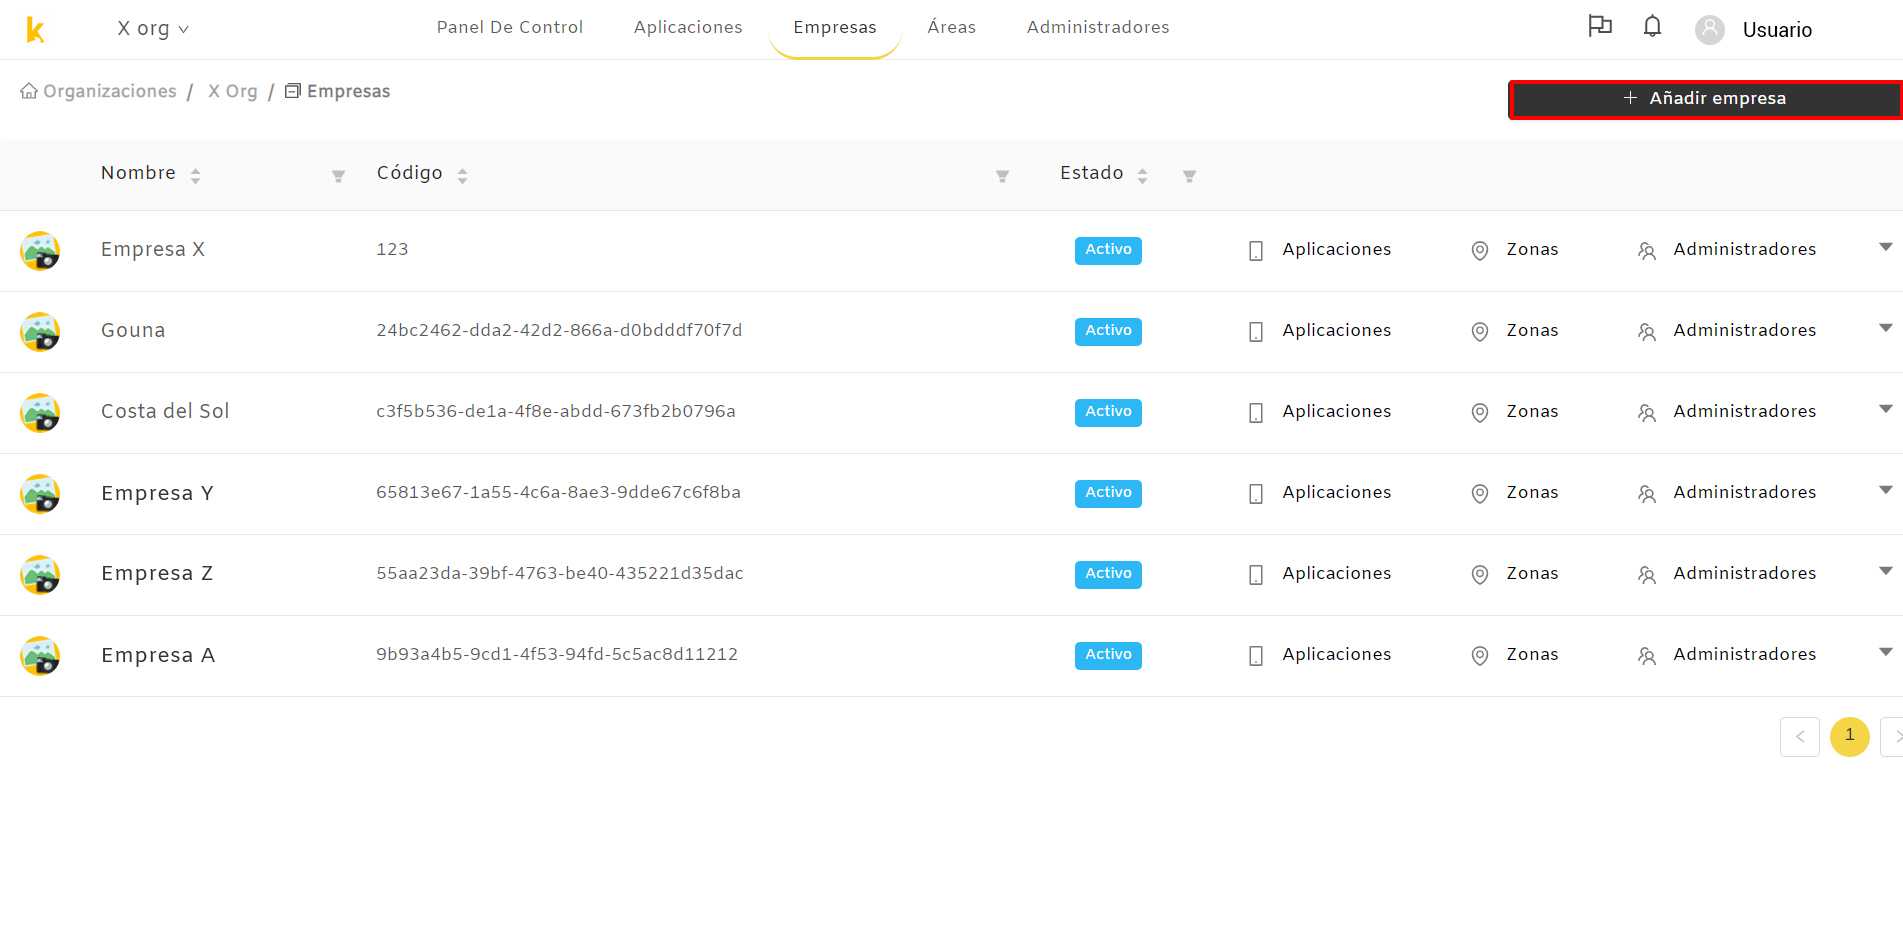Click Administradores people icon for Empresa A

tap(1647, 656)
